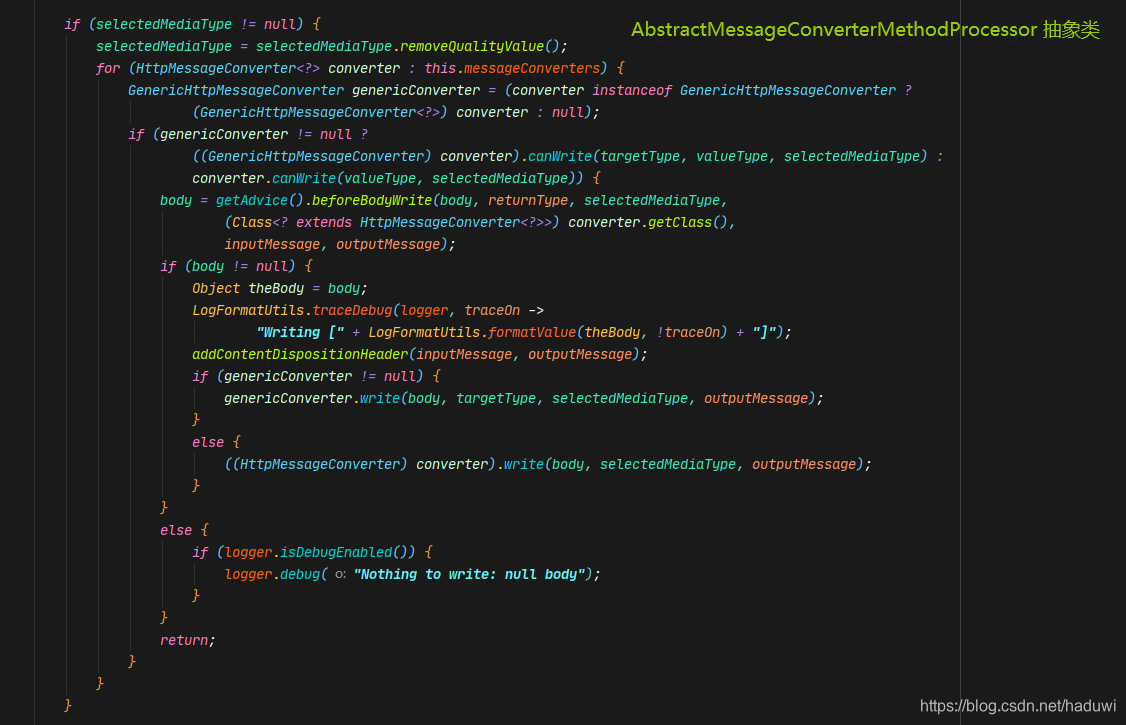This screenshot has width=1126, height=725.
Task: Click the 'this' keyword before messageConverters
Action: [439, 68]
